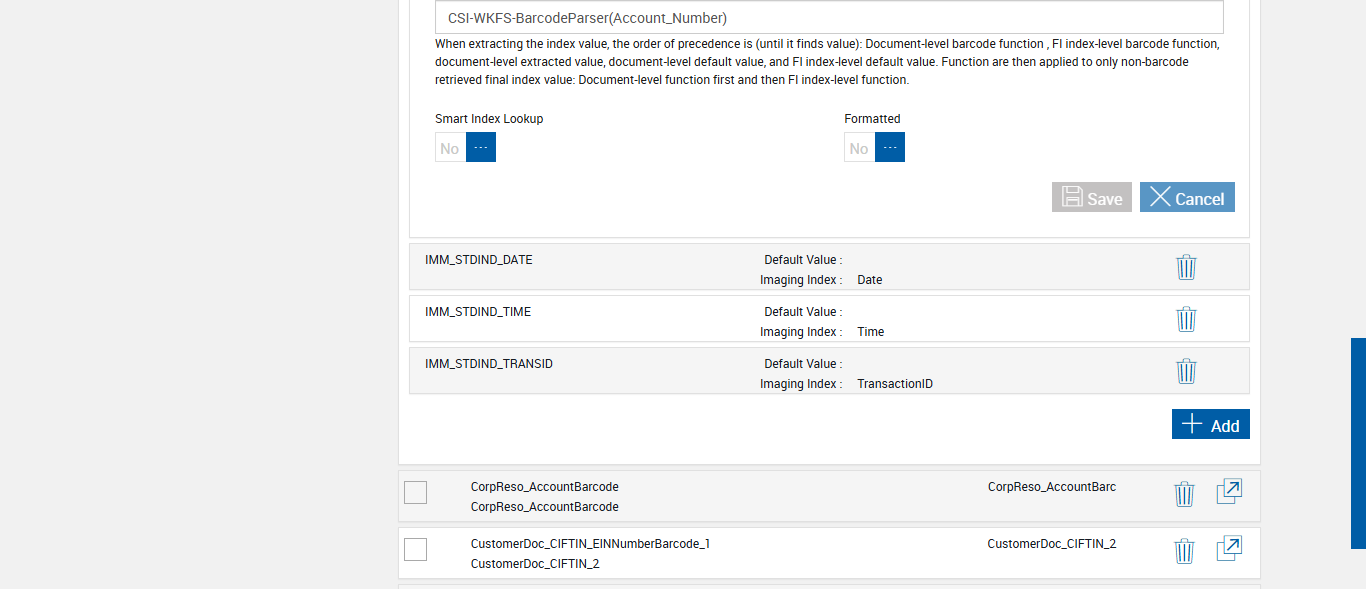Toggle the Formatted switch
The width and height of the screenshot is (1366, 589).
point(875,147)
